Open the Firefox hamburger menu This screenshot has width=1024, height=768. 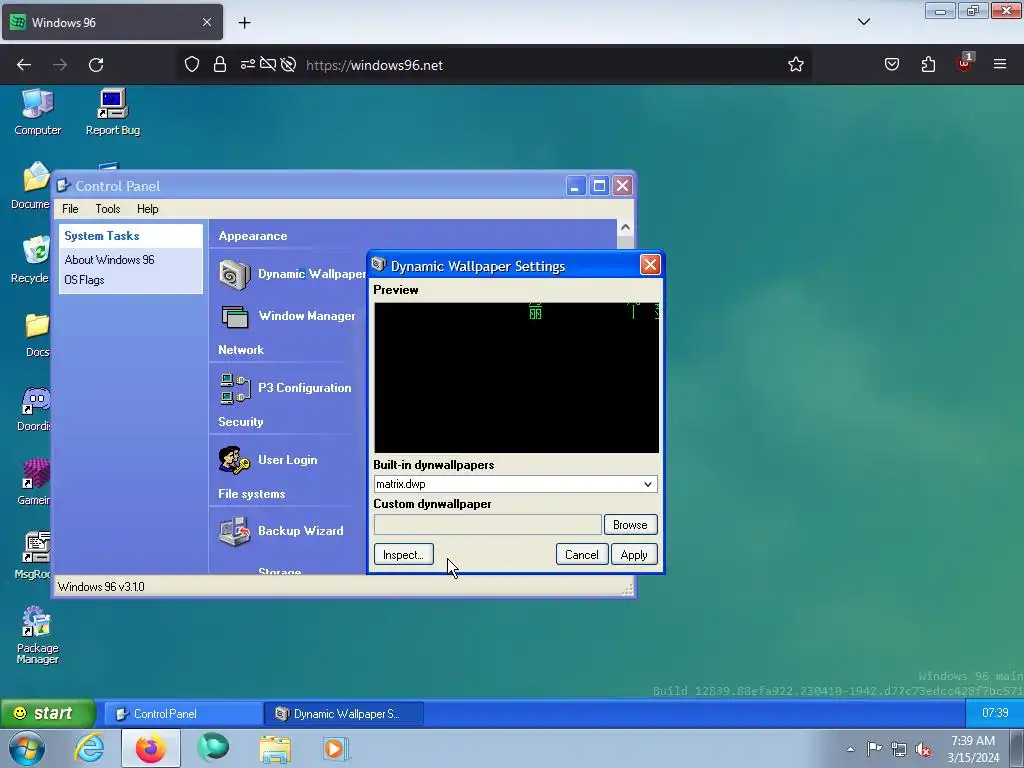tap(1000, 64)
